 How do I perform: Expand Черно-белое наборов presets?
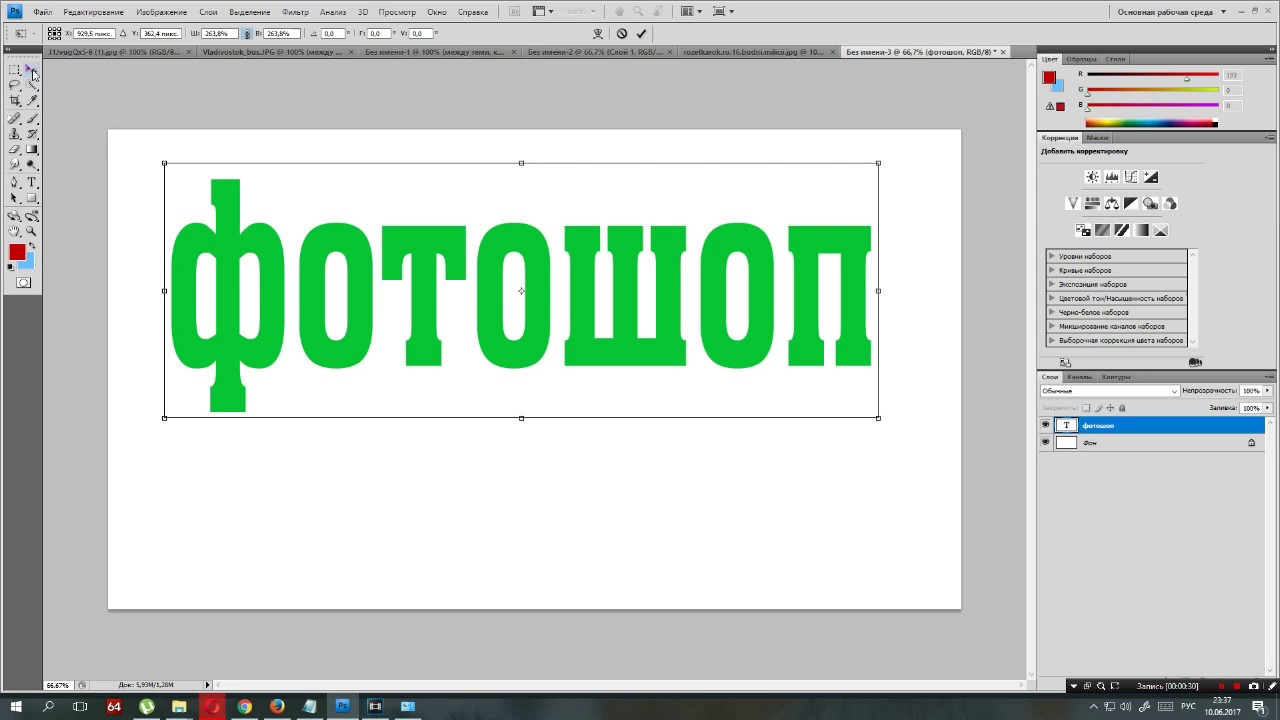(x=1052, y=312)
